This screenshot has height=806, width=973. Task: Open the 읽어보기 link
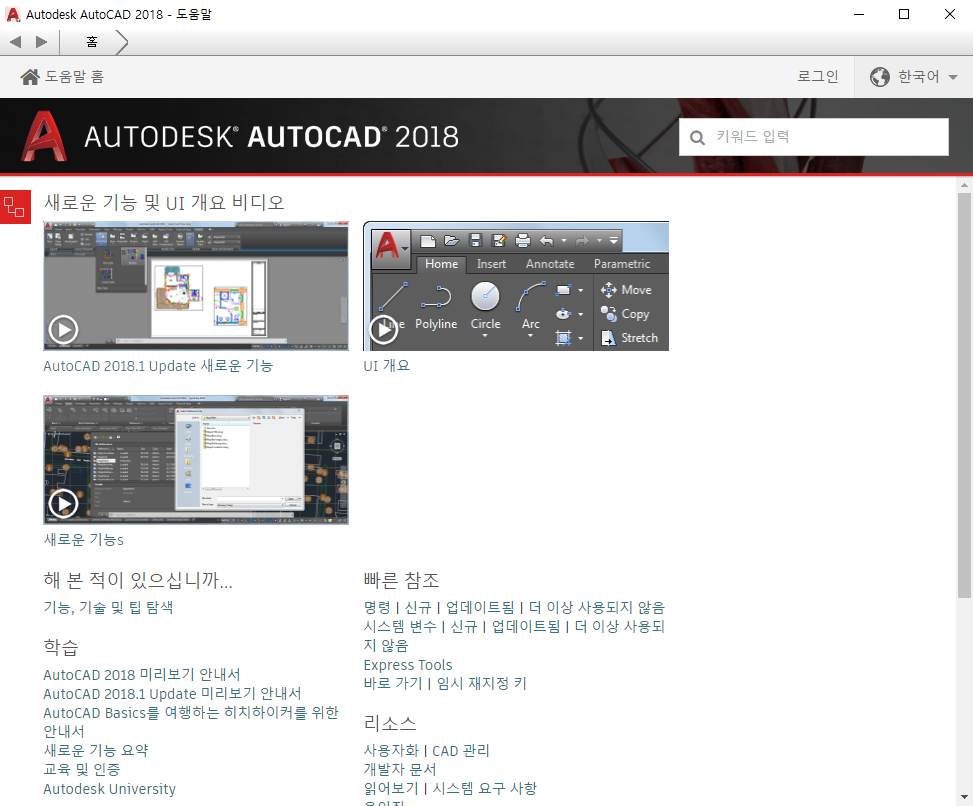coord(391,789)
